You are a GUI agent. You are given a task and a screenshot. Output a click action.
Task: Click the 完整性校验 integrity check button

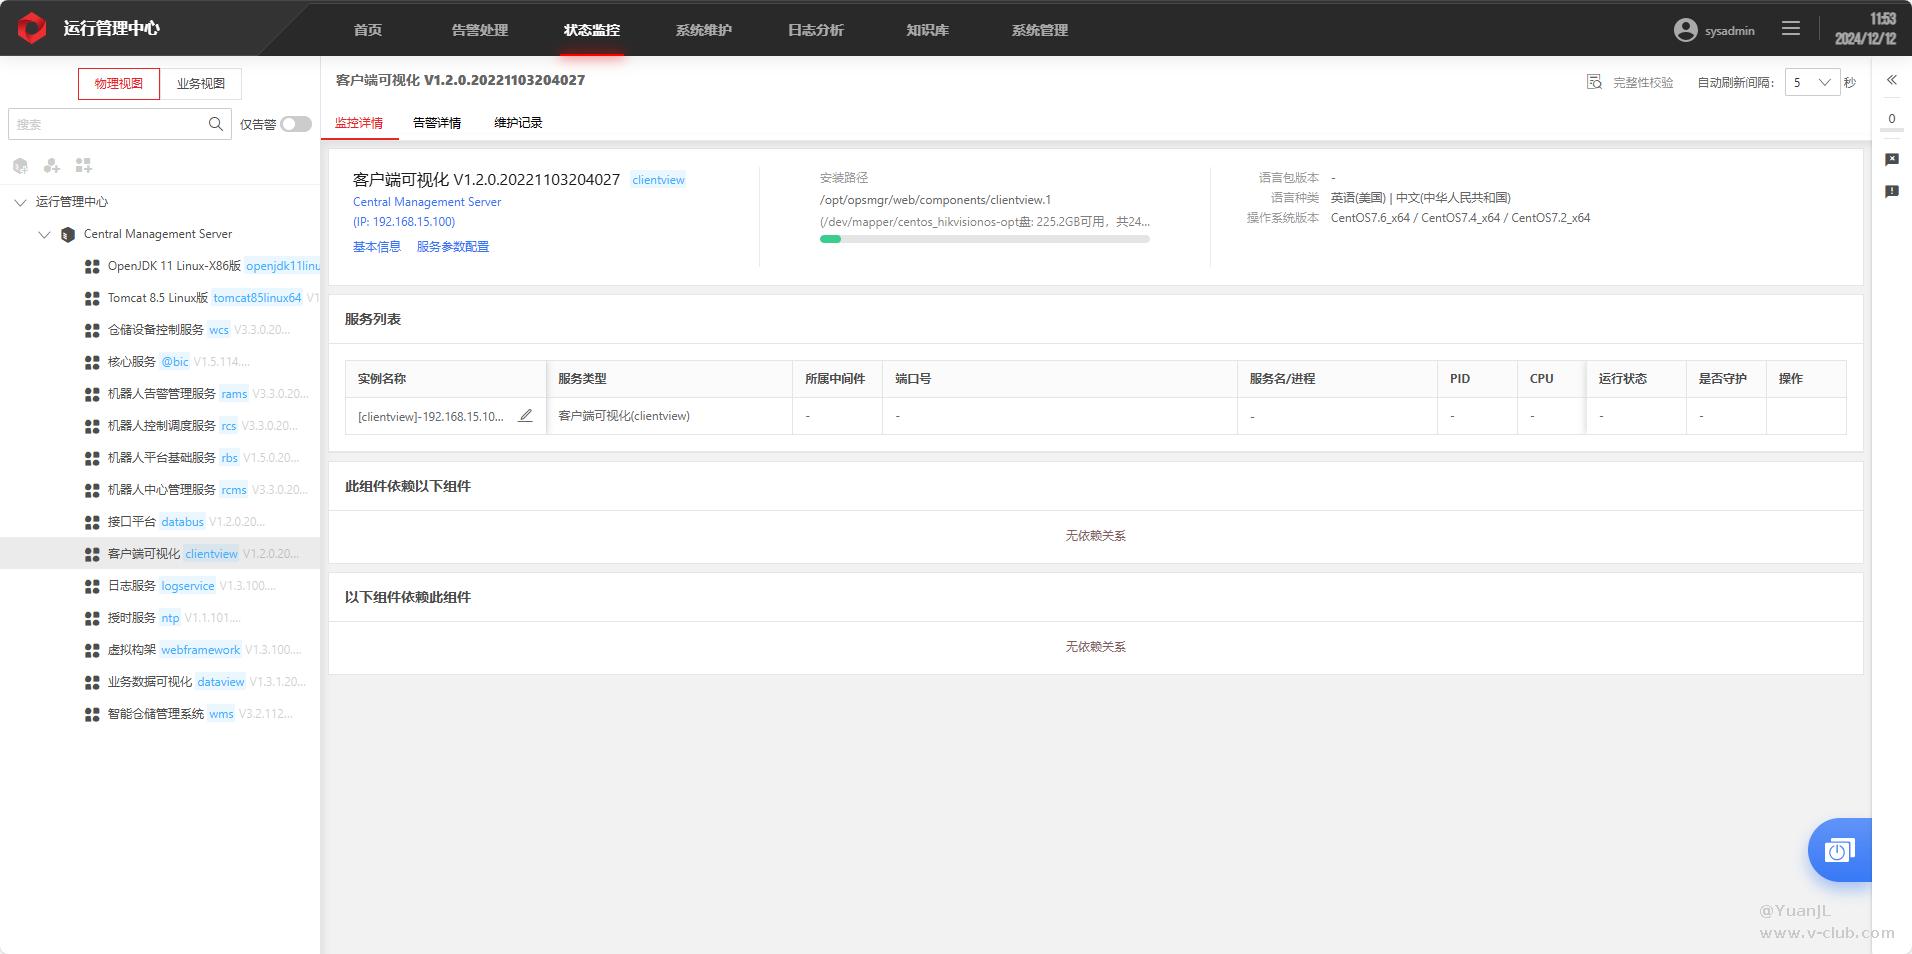1631,83
